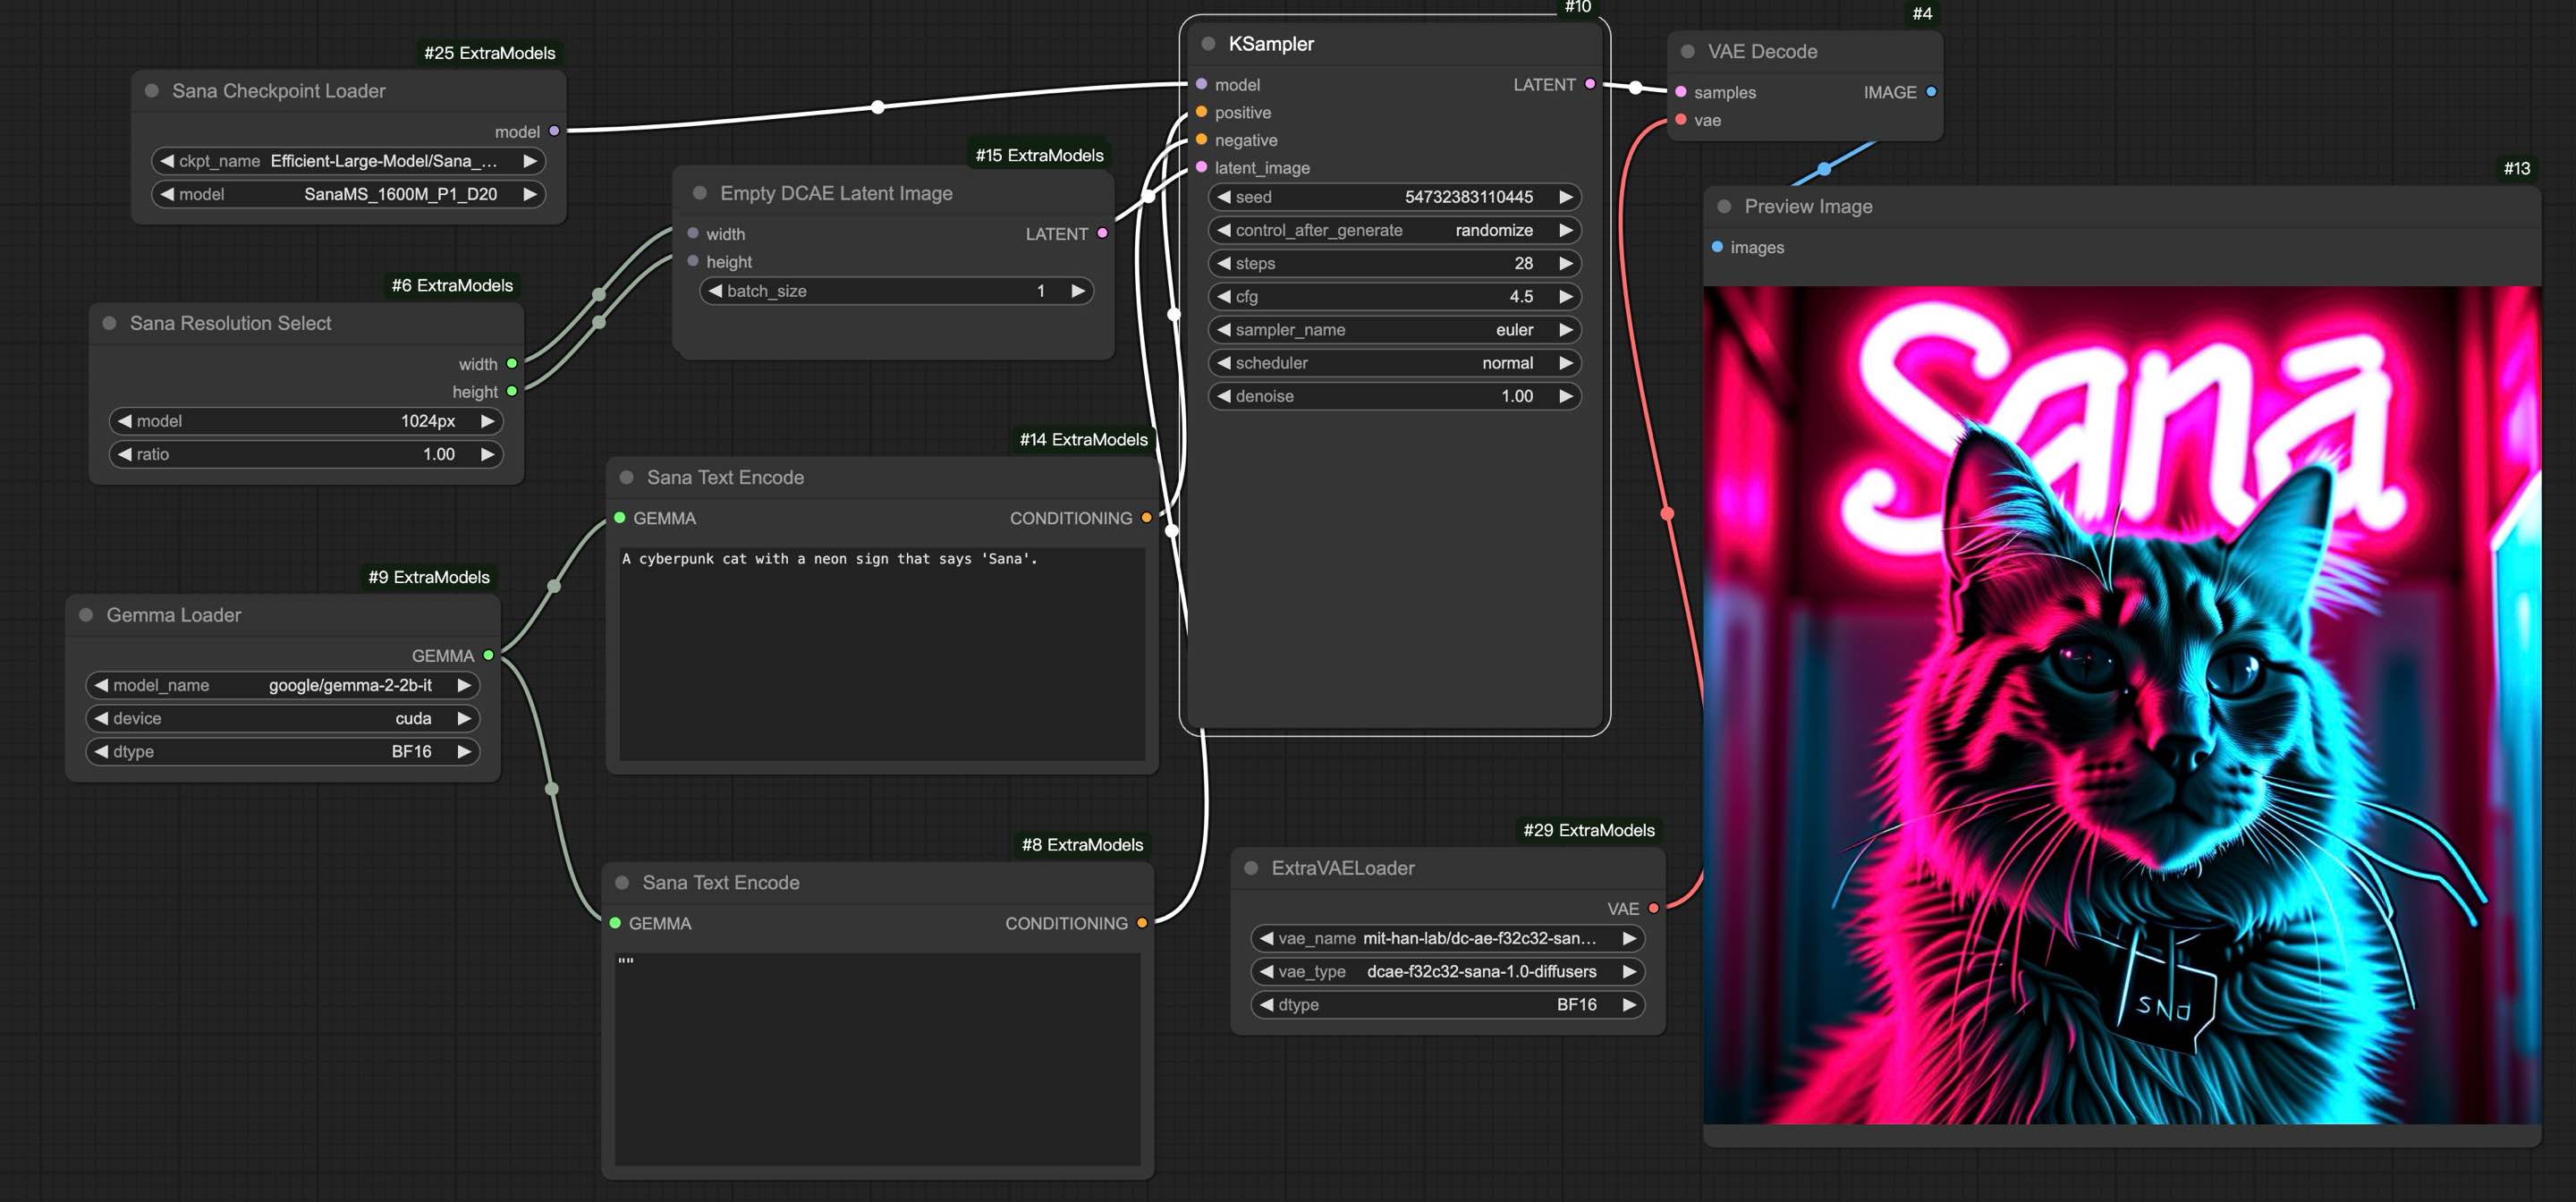
Task: Open the Gemma Loader device cuda dropdown
Action: click(282, 718)
